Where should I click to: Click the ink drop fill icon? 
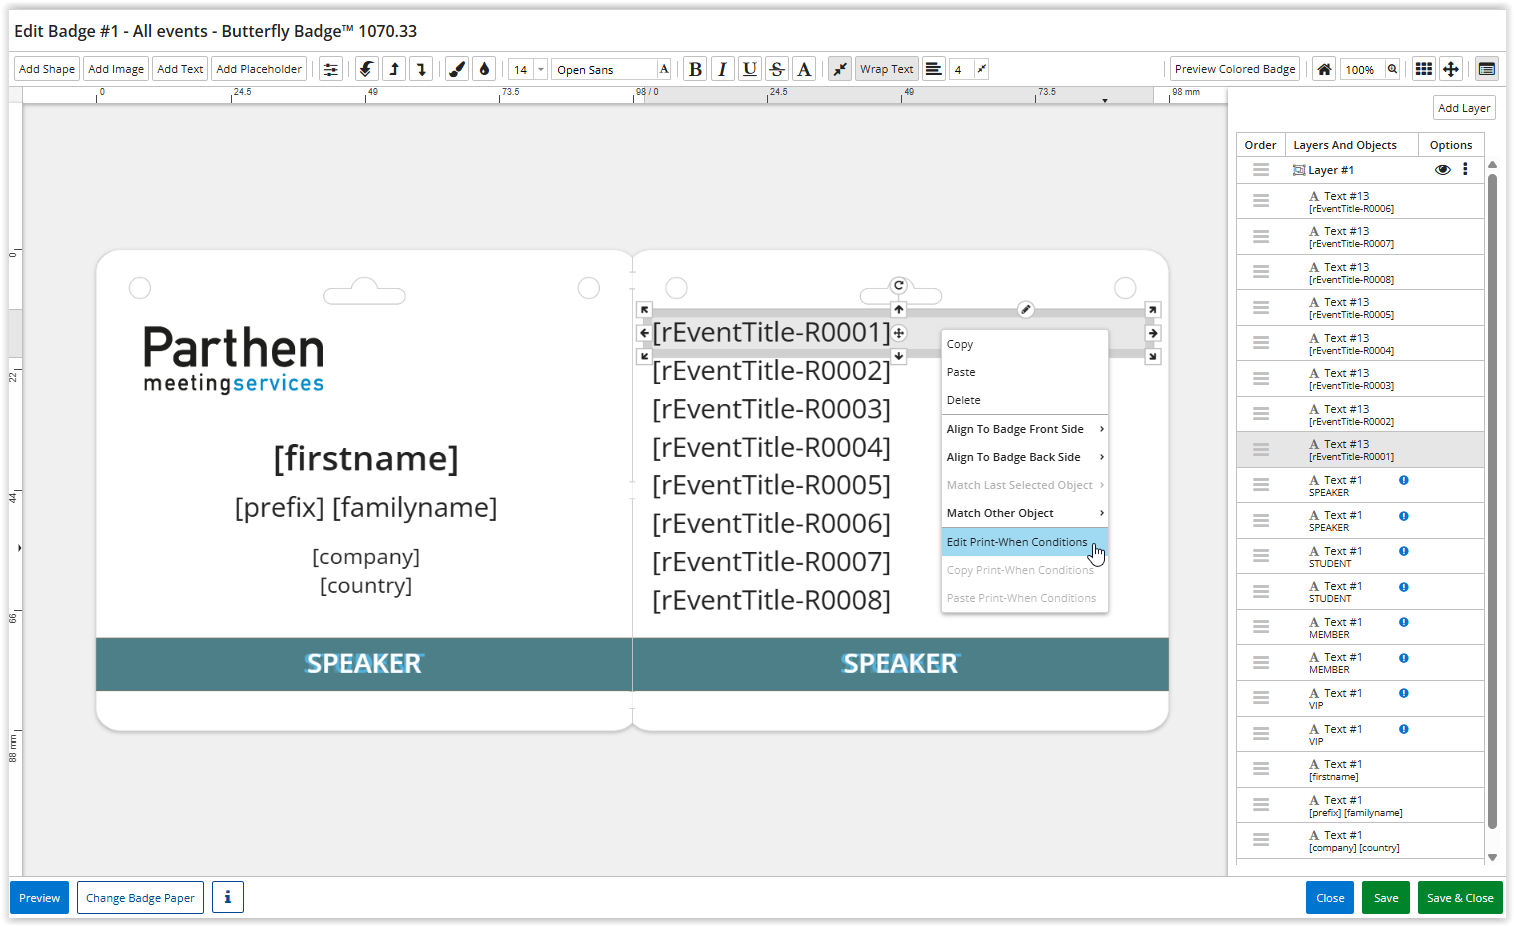point(484,69)
